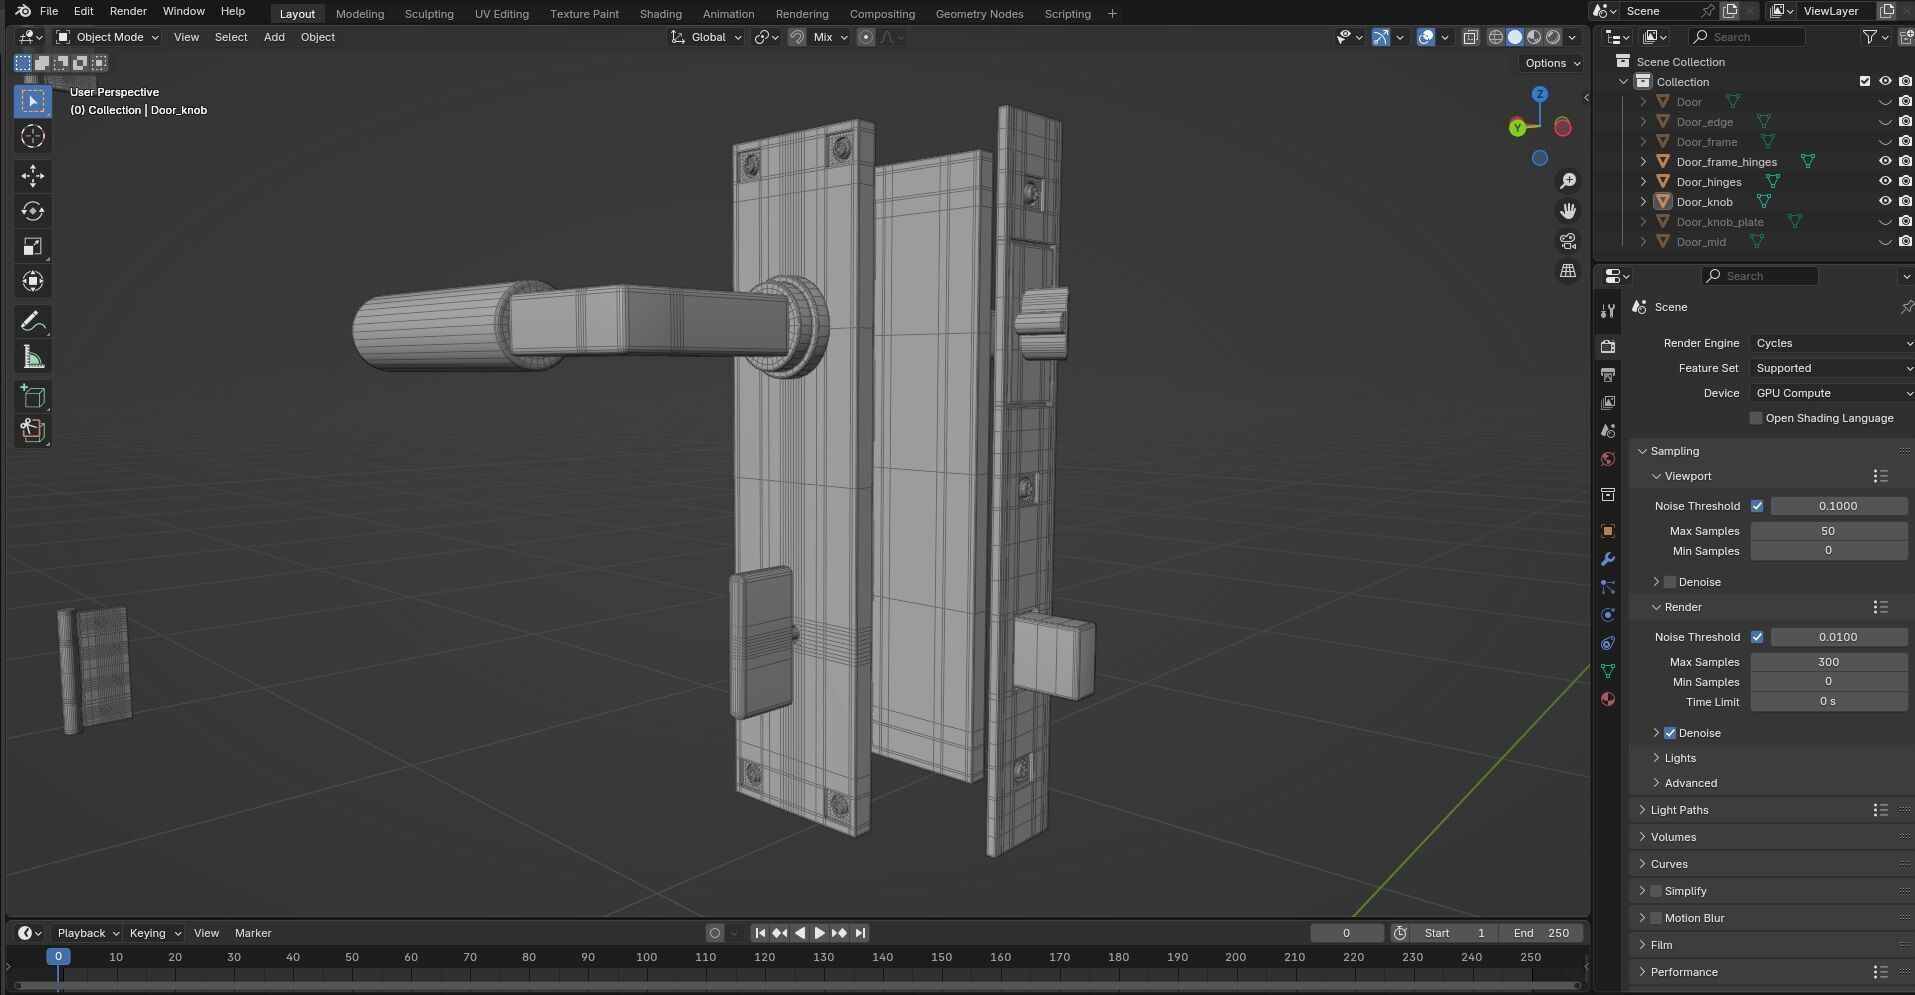
Task: Activate the Scale tool
Action: [32, 246]
